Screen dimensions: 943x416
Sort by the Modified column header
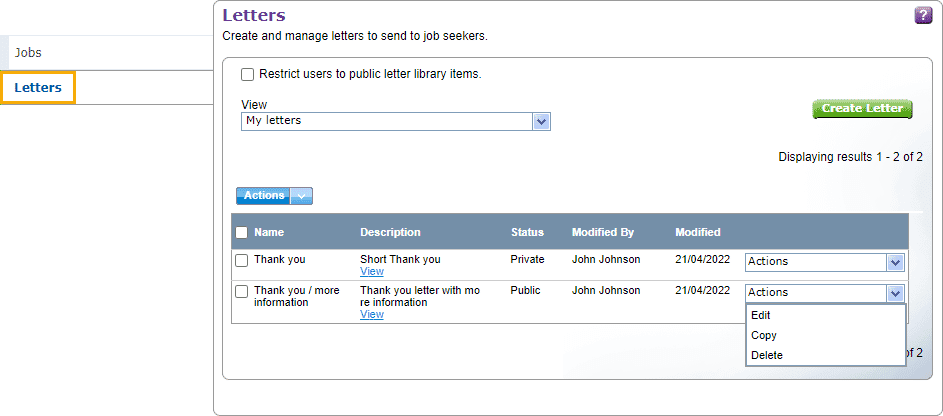click(x=698, y=232)
